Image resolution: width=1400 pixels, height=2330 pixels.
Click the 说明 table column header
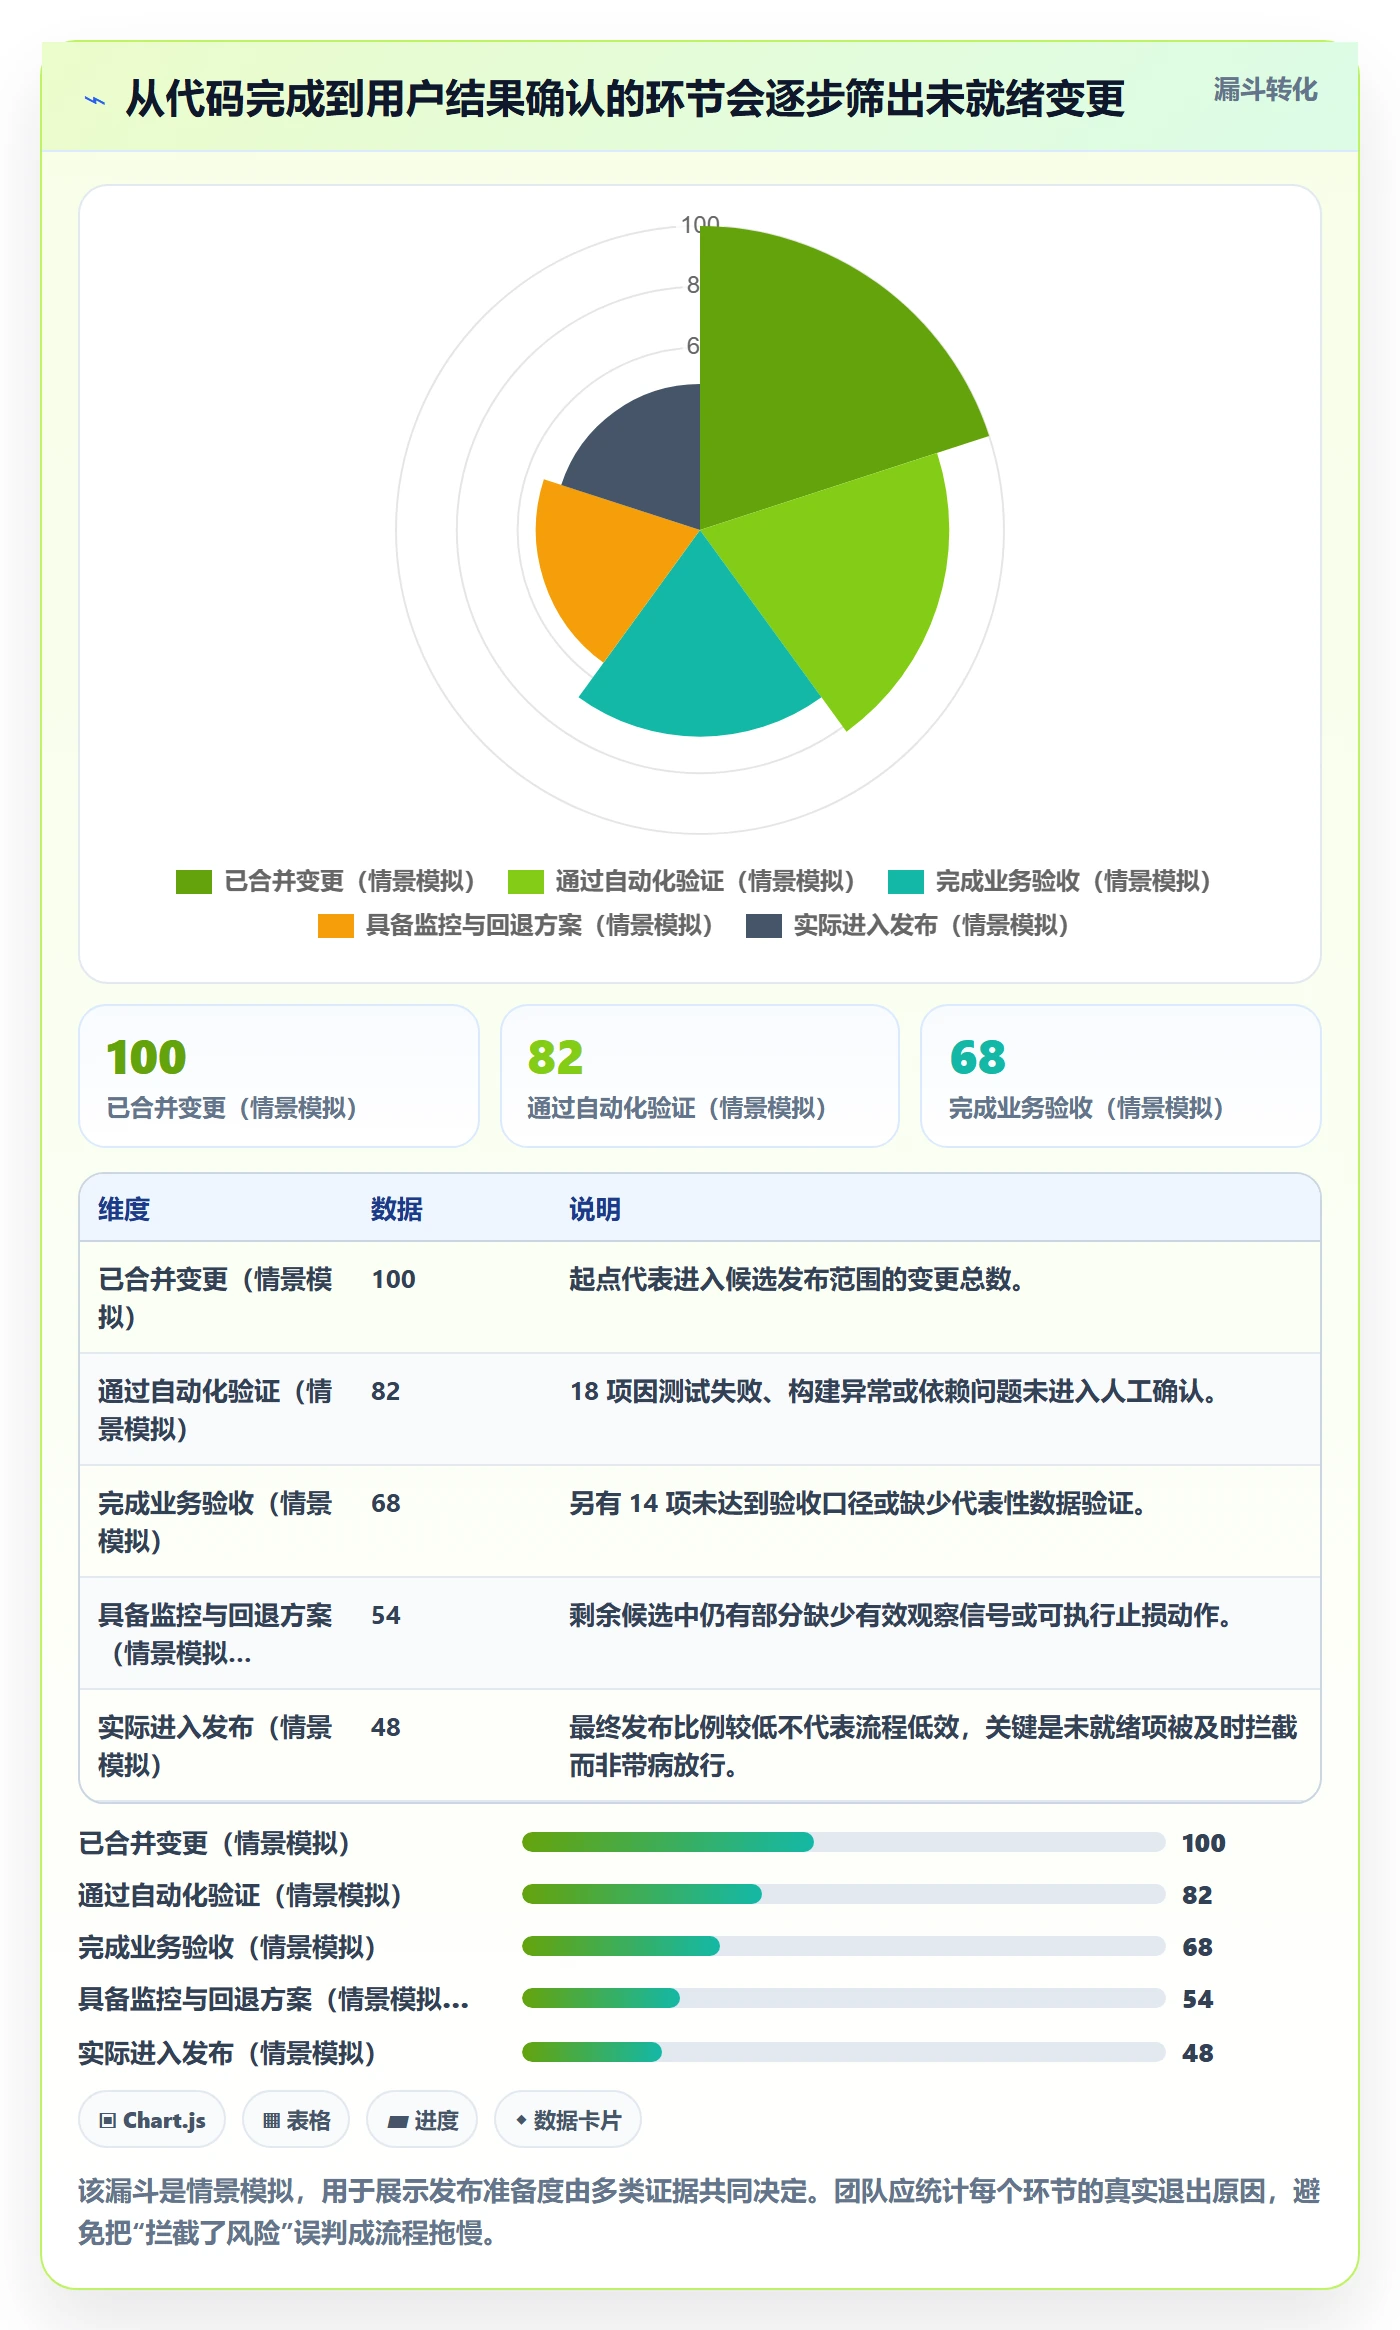click(x=595, y=1209)
